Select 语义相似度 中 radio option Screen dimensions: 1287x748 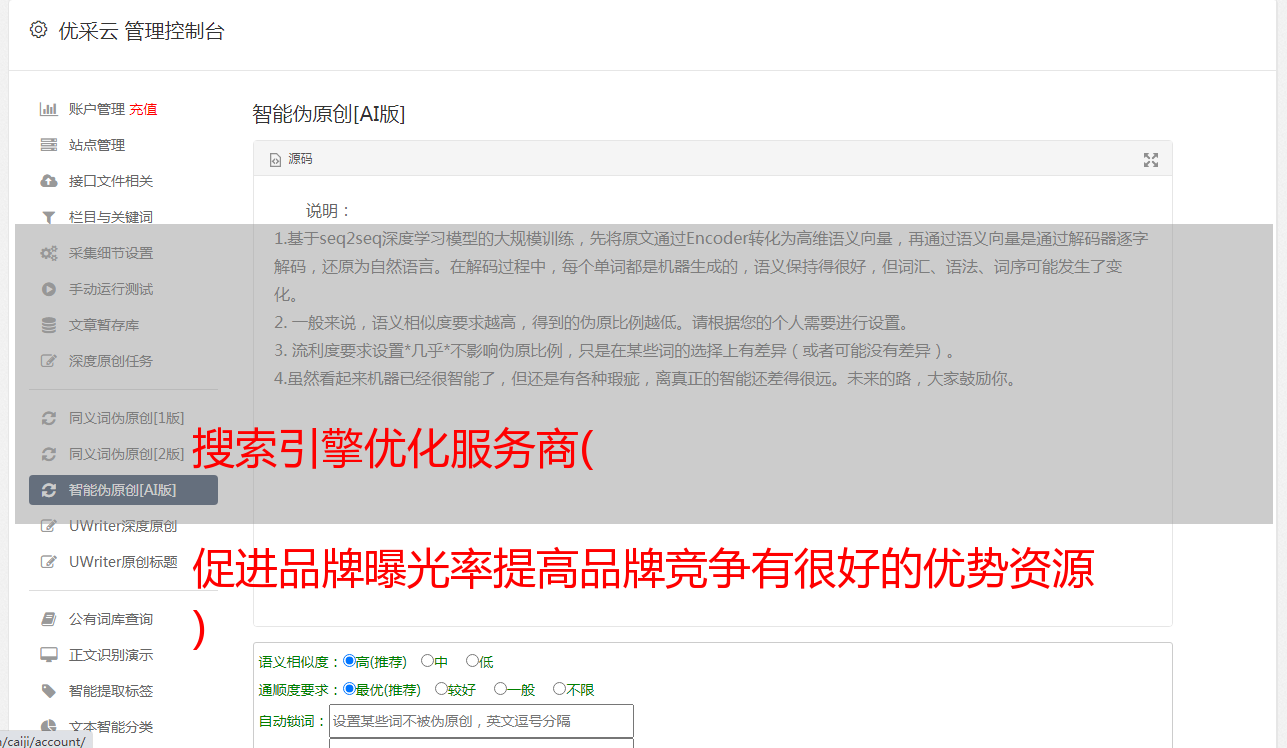click(x=427, y=661)
